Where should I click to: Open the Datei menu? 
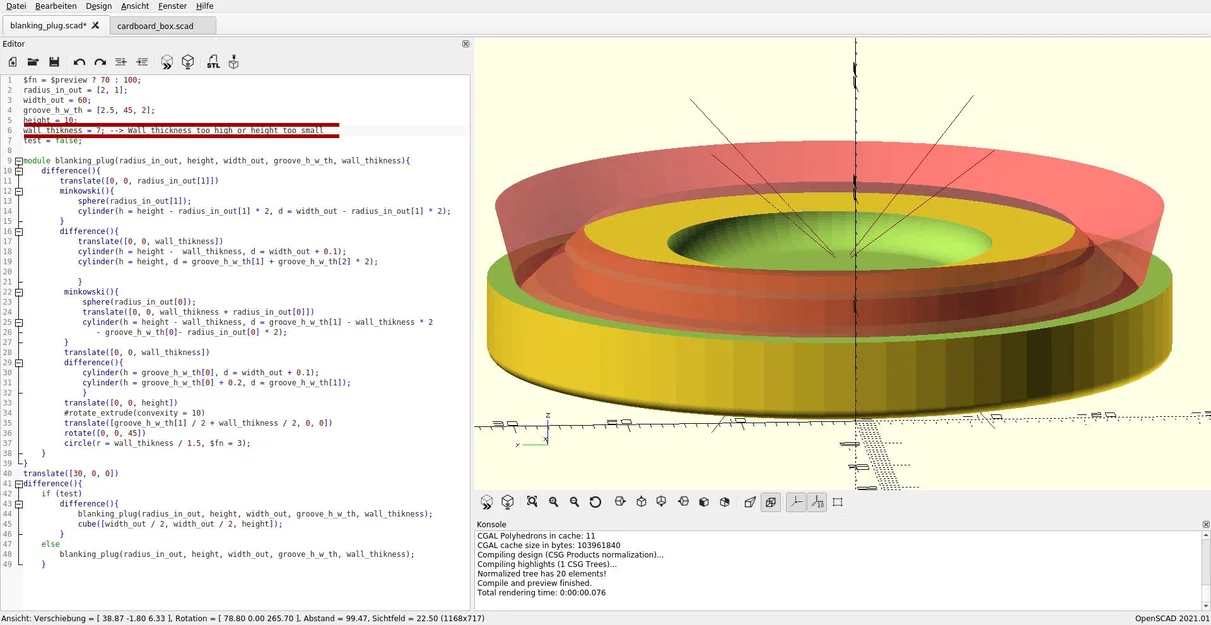16,6
